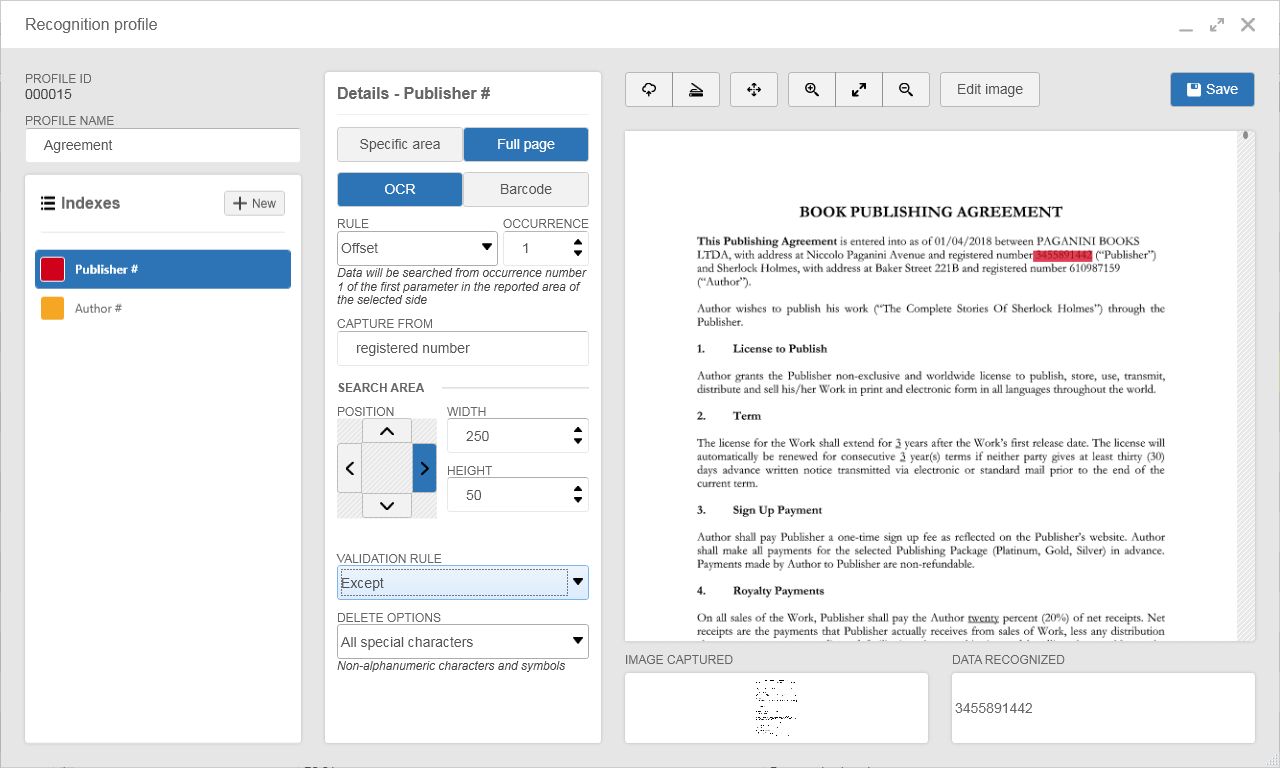Viewport: 1280px width, 768px height.
Task: Expand the Validation rule dropdown
Action: pyautogui.click(x=463, y=583)
